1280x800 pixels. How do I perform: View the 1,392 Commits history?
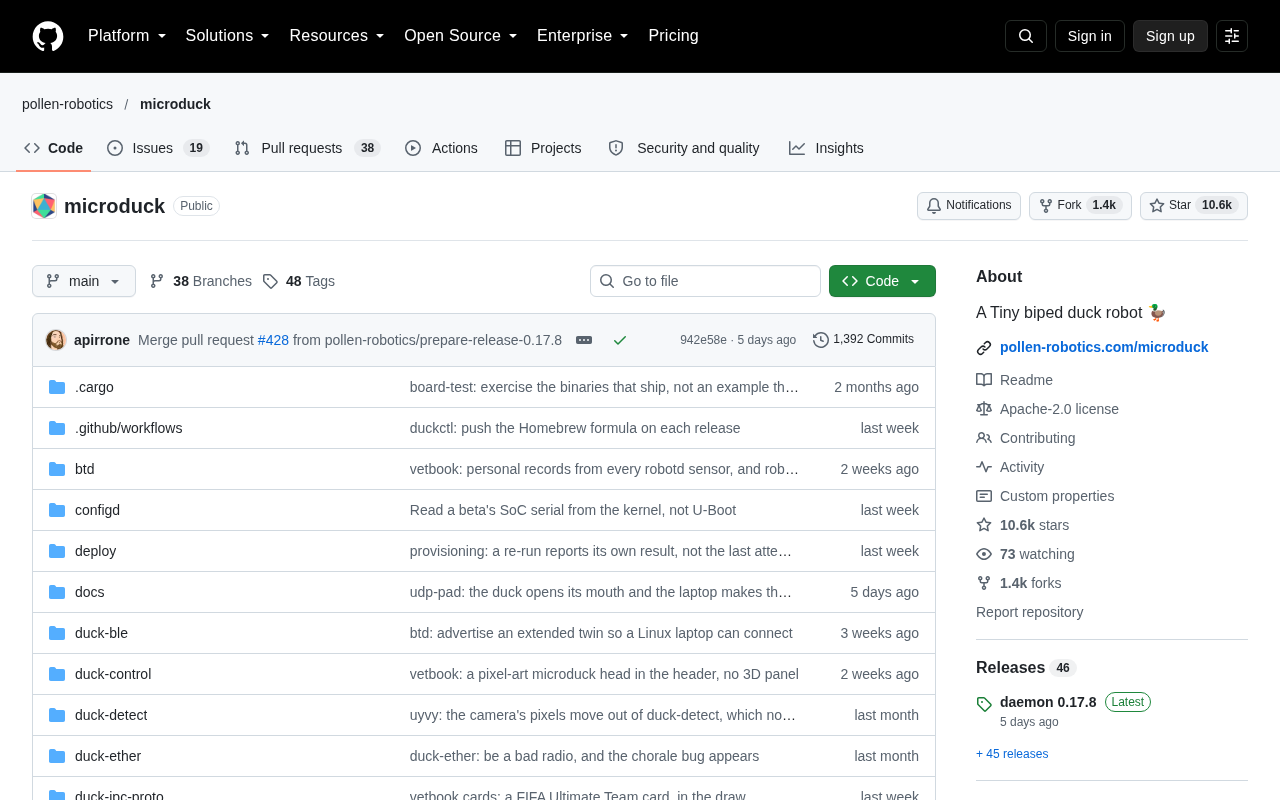tap(863, 340)
